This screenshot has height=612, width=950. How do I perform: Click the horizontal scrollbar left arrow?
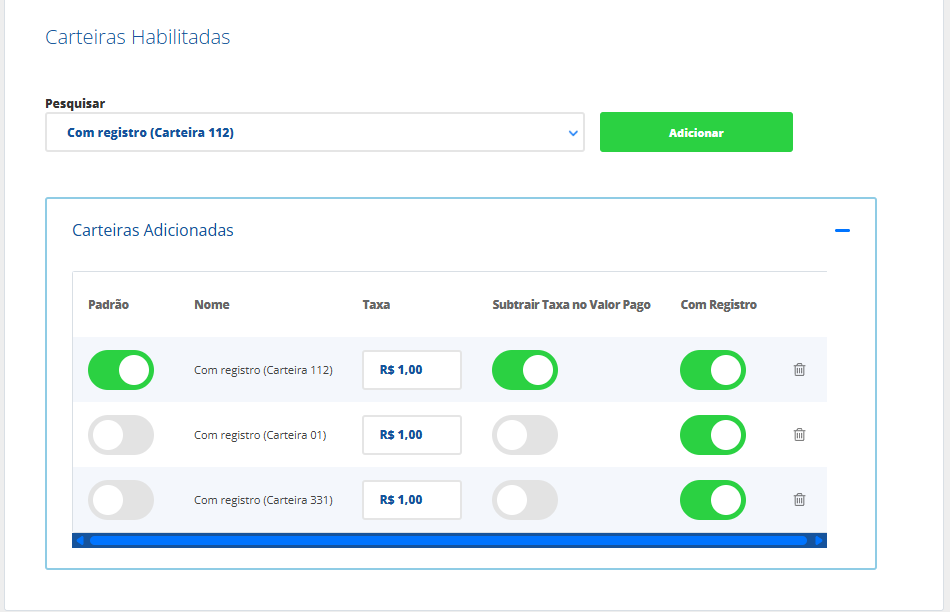[81, 541]
